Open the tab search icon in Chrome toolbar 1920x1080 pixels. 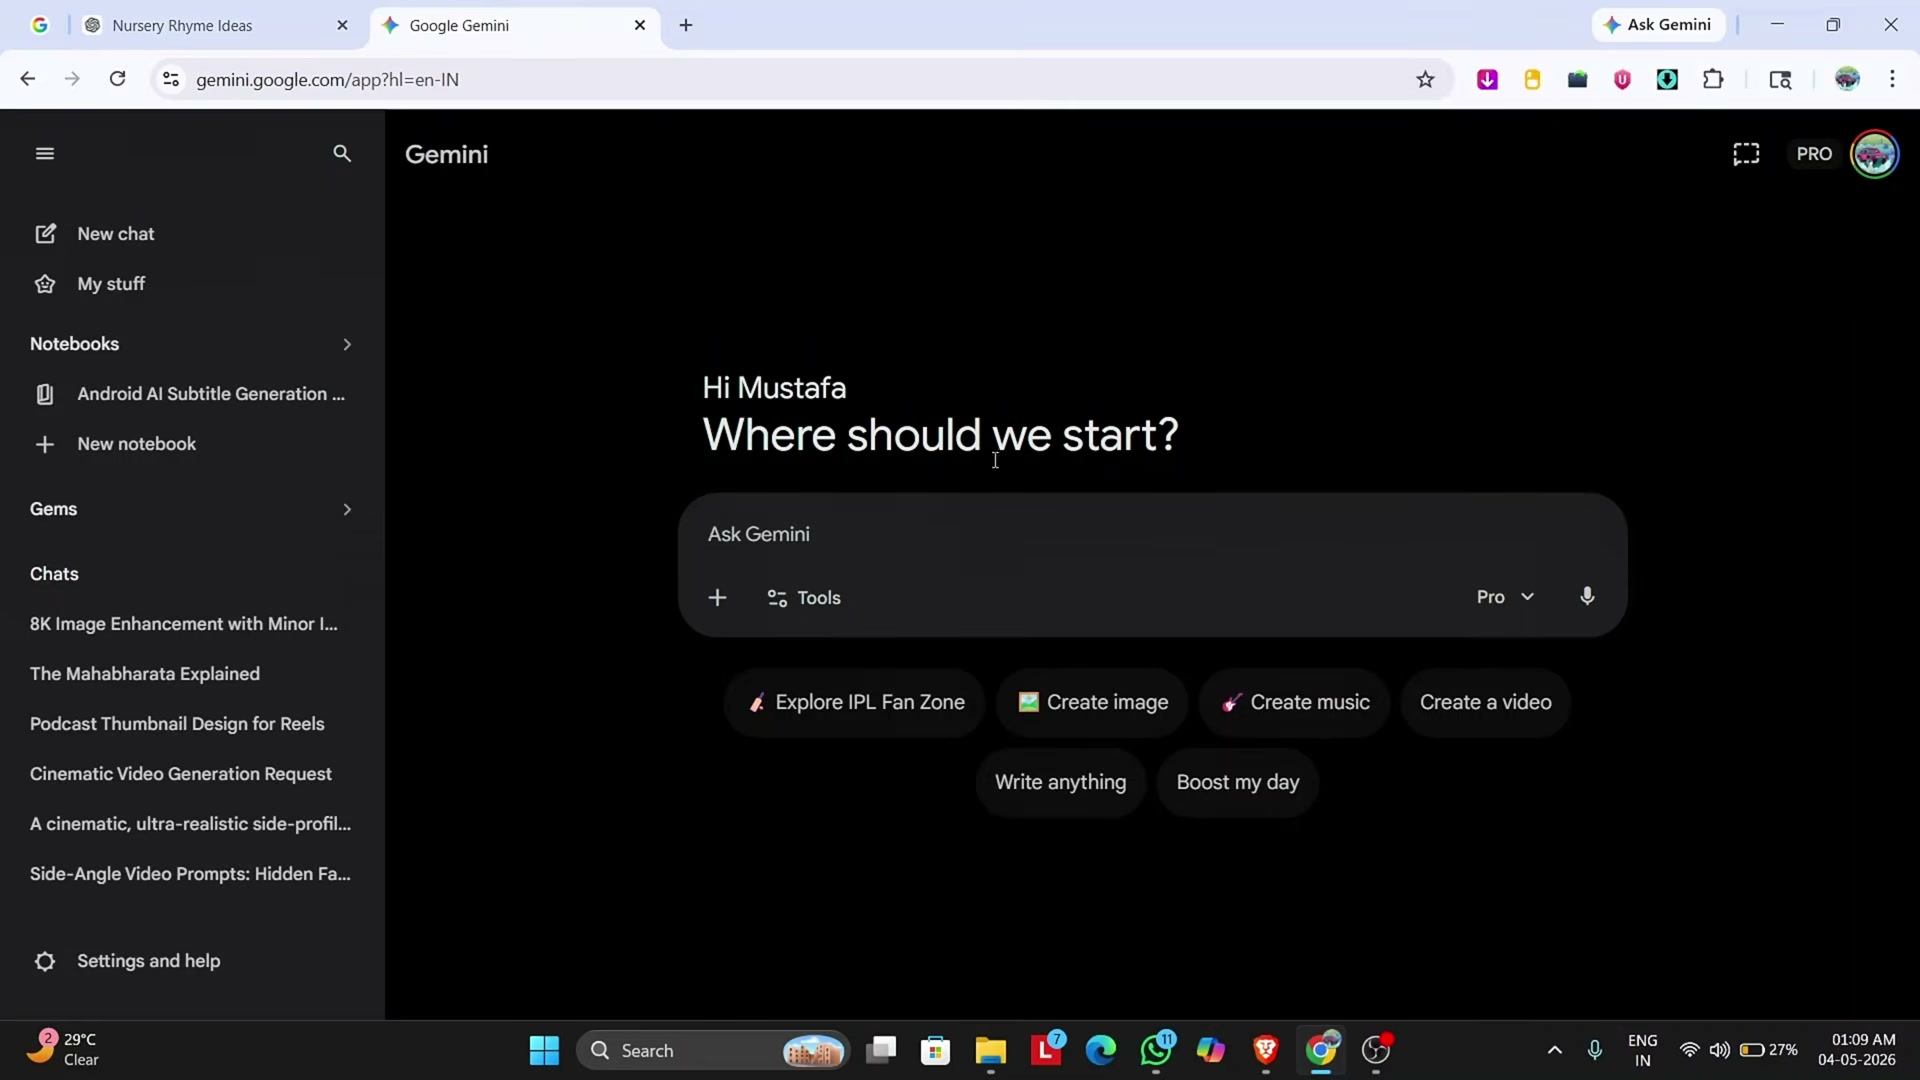1780,79
